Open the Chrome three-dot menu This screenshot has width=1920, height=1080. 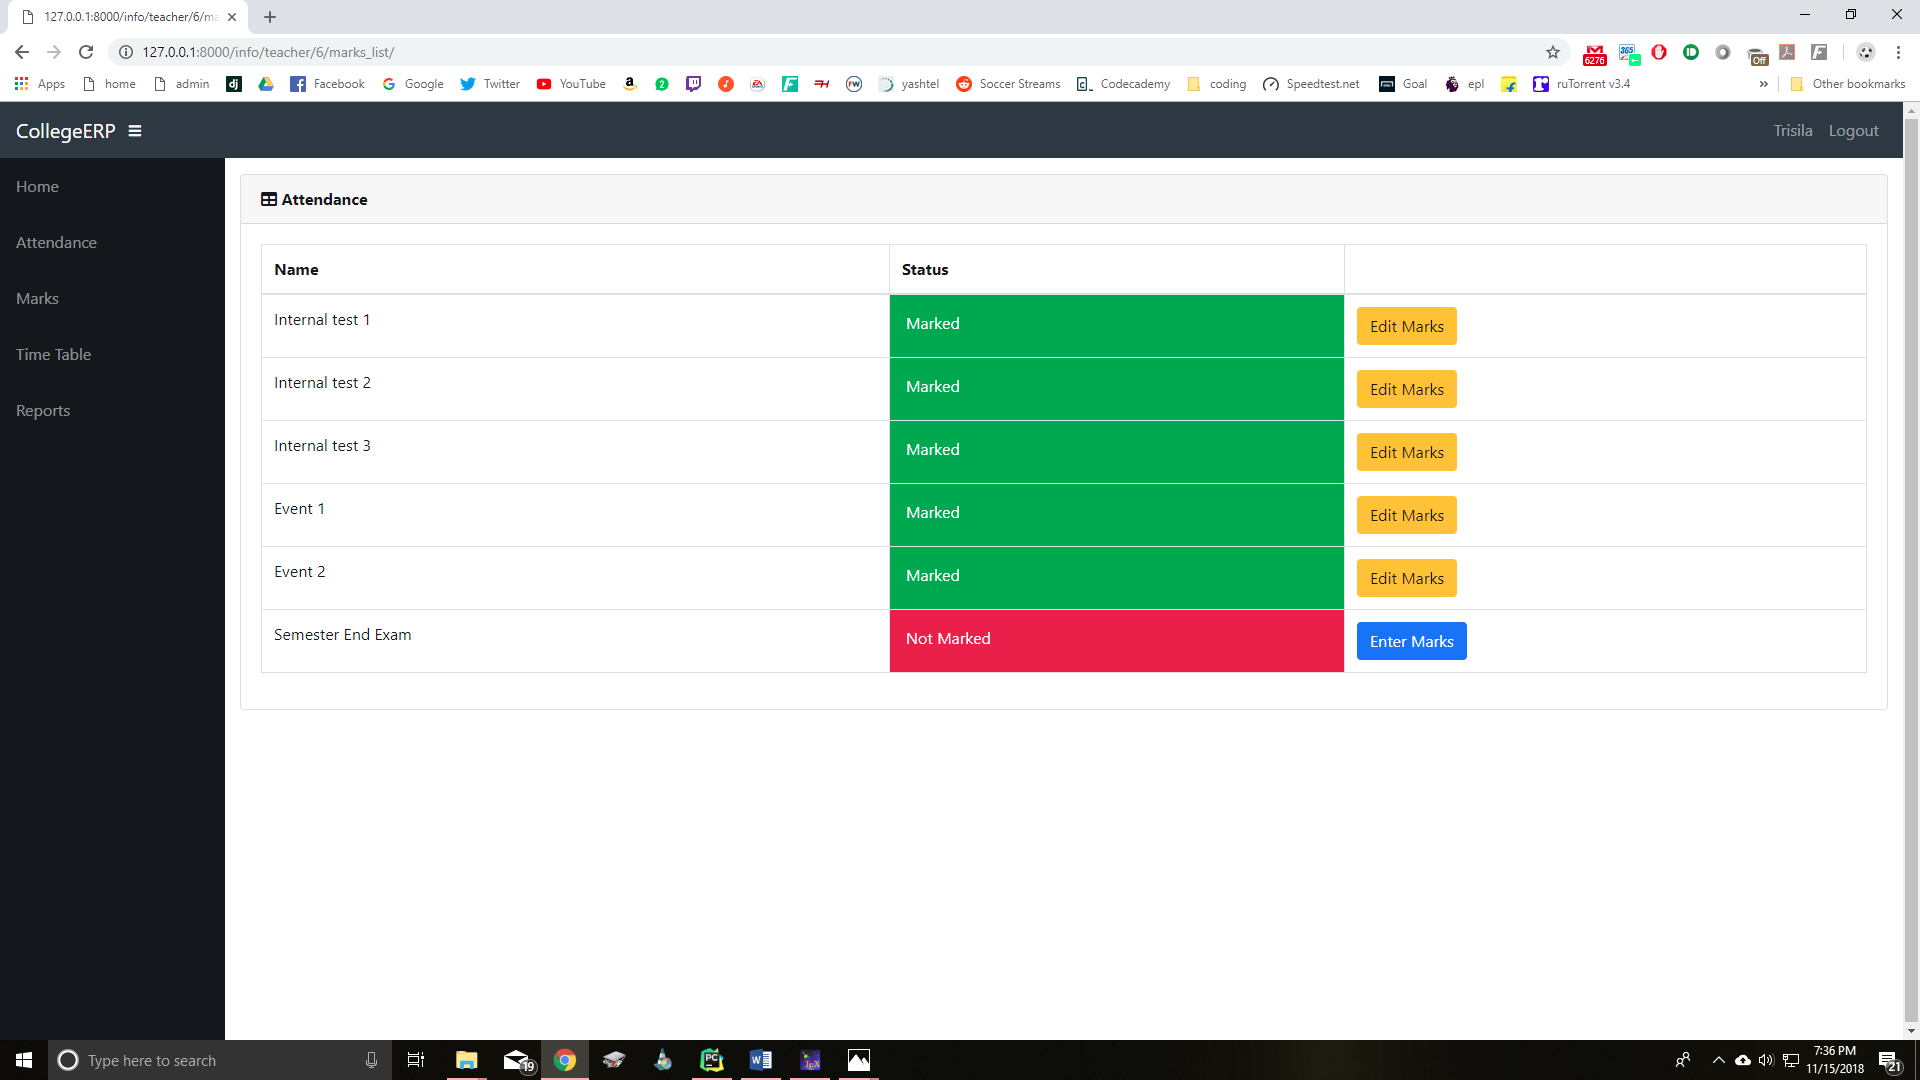pyautogui.click(x=1898, y=52)
